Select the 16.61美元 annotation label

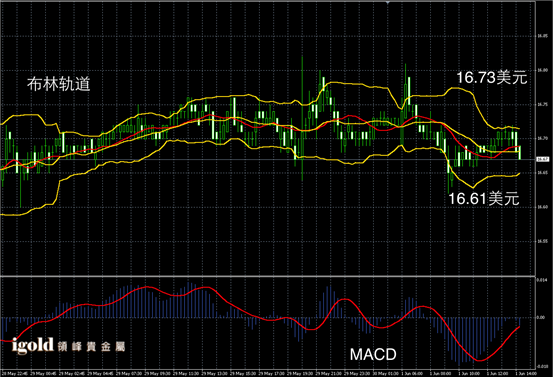484,199
